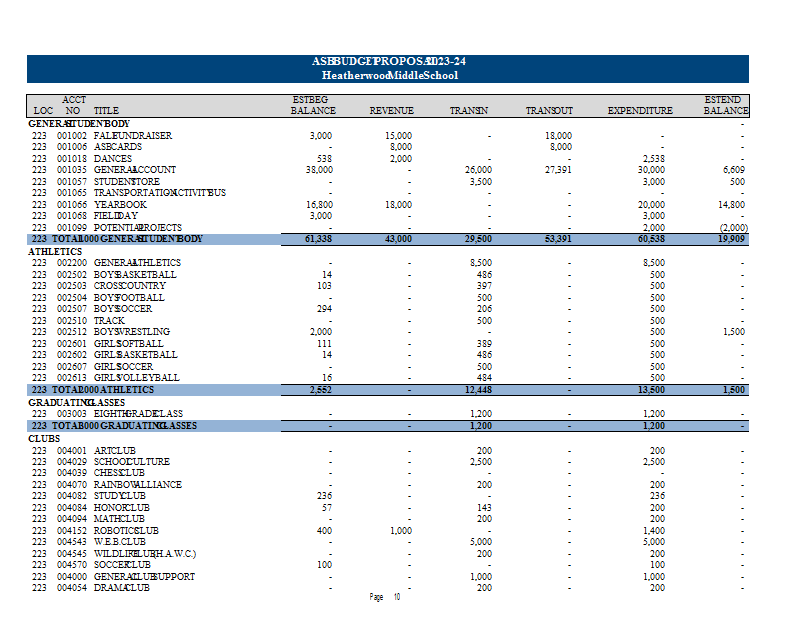Select the ROBOTICS CLUB row title
Image resolution: width=800 pixels, height=619 pixels.
click(126, 531)
